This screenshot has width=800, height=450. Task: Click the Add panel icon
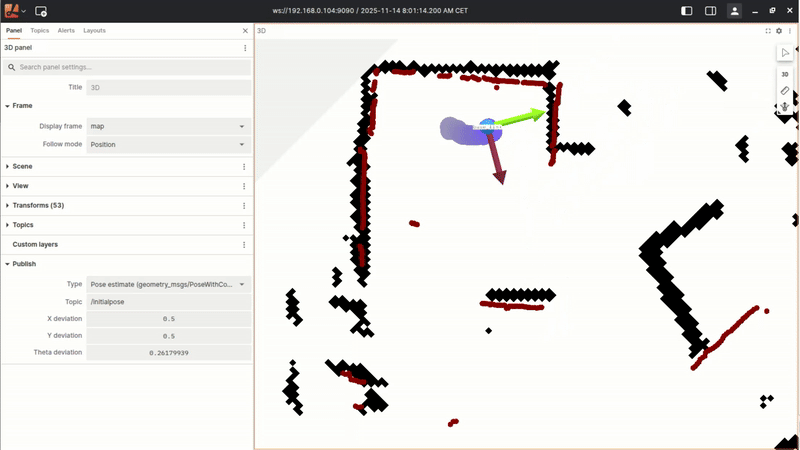(41, 11)
